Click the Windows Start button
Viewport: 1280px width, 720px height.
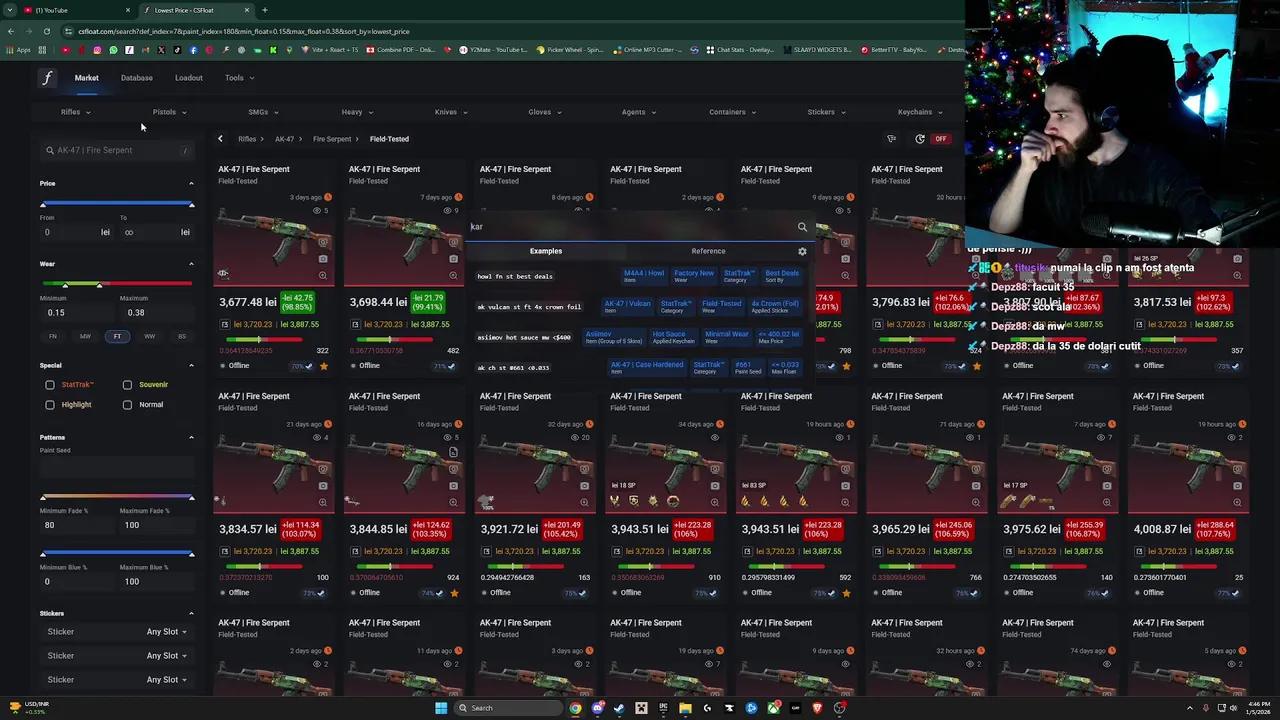440,708
